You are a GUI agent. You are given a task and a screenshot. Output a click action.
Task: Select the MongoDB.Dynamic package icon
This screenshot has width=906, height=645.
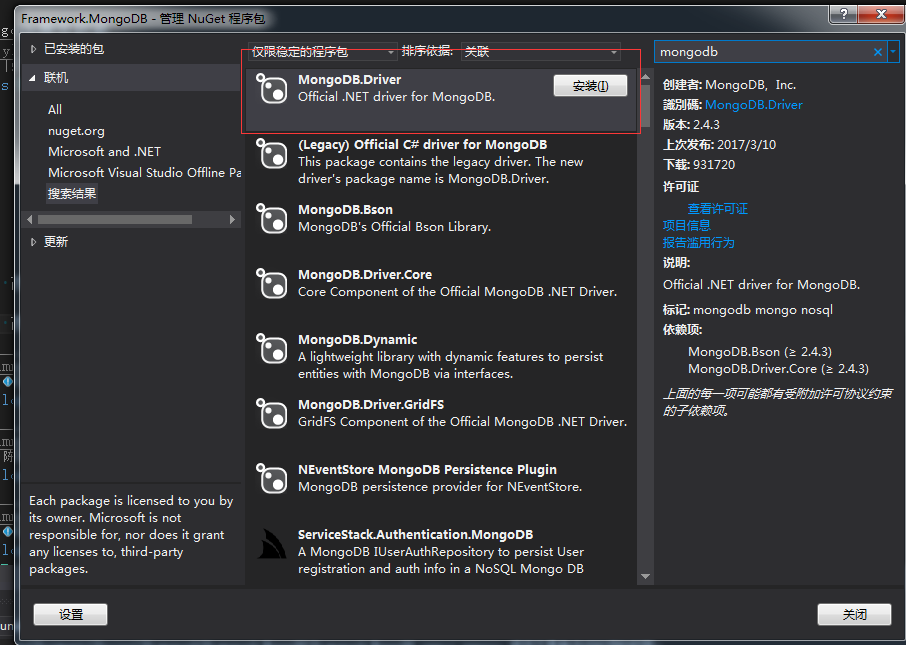pos(272,349)
